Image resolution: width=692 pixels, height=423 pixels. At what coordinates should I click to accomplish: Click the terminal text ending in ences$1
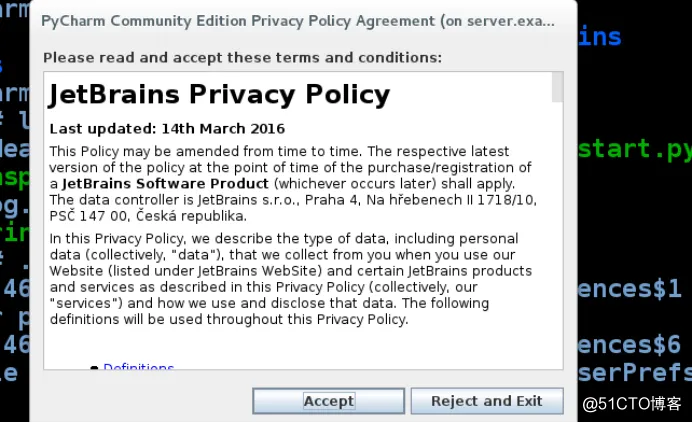click(x=630, y=290)
